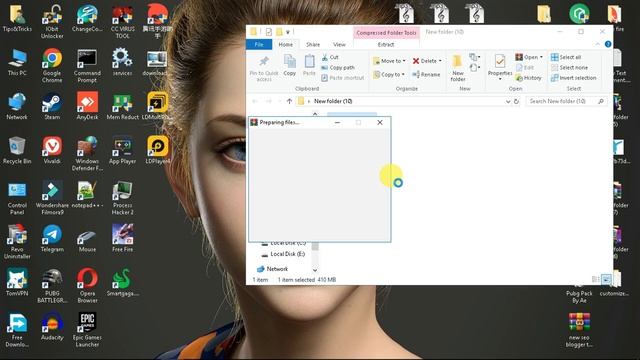640x360 pixels.
Task: Open the New item dropdown
Action: 474,57
